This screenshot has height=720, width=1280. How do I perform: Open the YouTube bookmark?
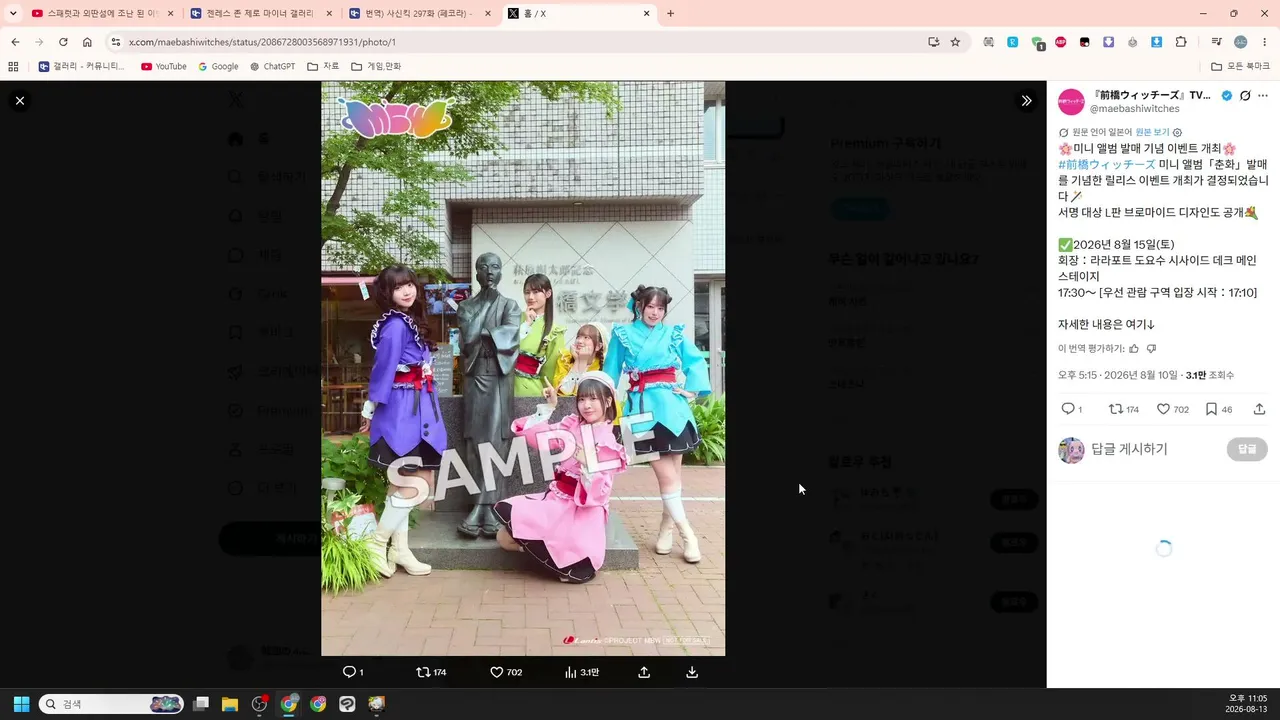click(x=164, y=66)
